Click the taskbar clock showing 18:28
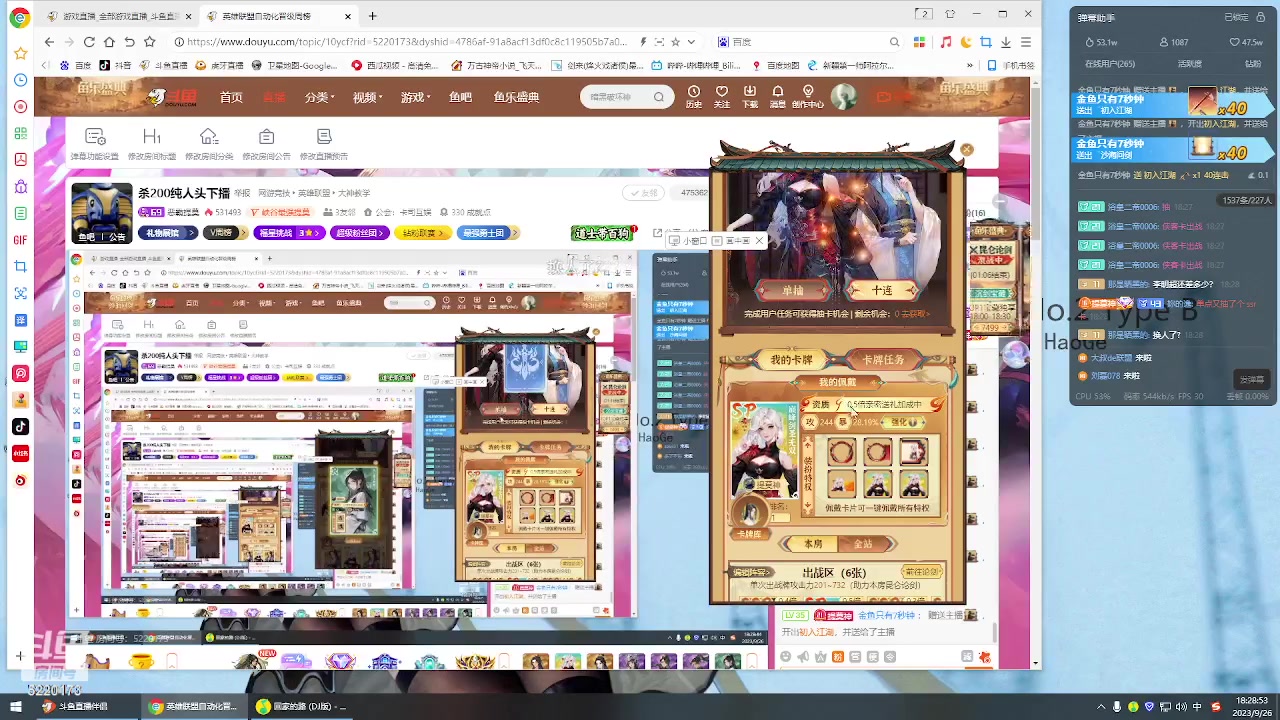 click(1250, 706)
